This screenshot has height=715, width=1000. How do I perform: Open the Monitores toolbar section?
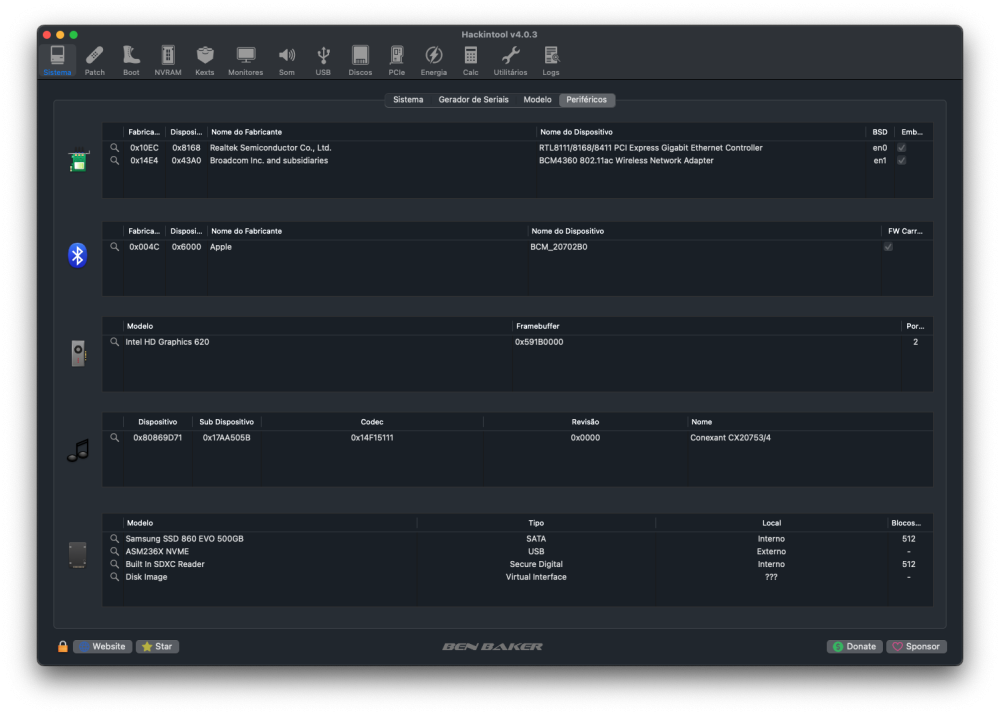point(246,61)
